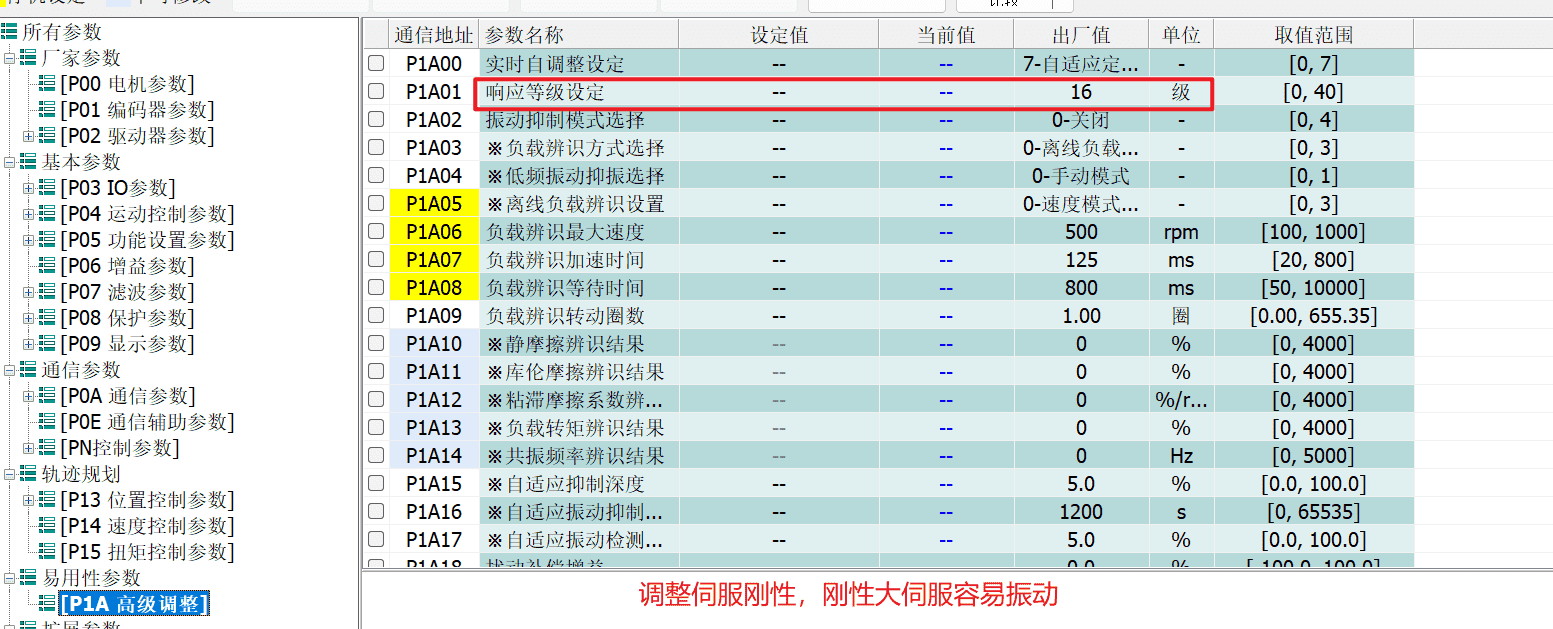Click the list icon beside 所有参数 root

coord(9,32)
